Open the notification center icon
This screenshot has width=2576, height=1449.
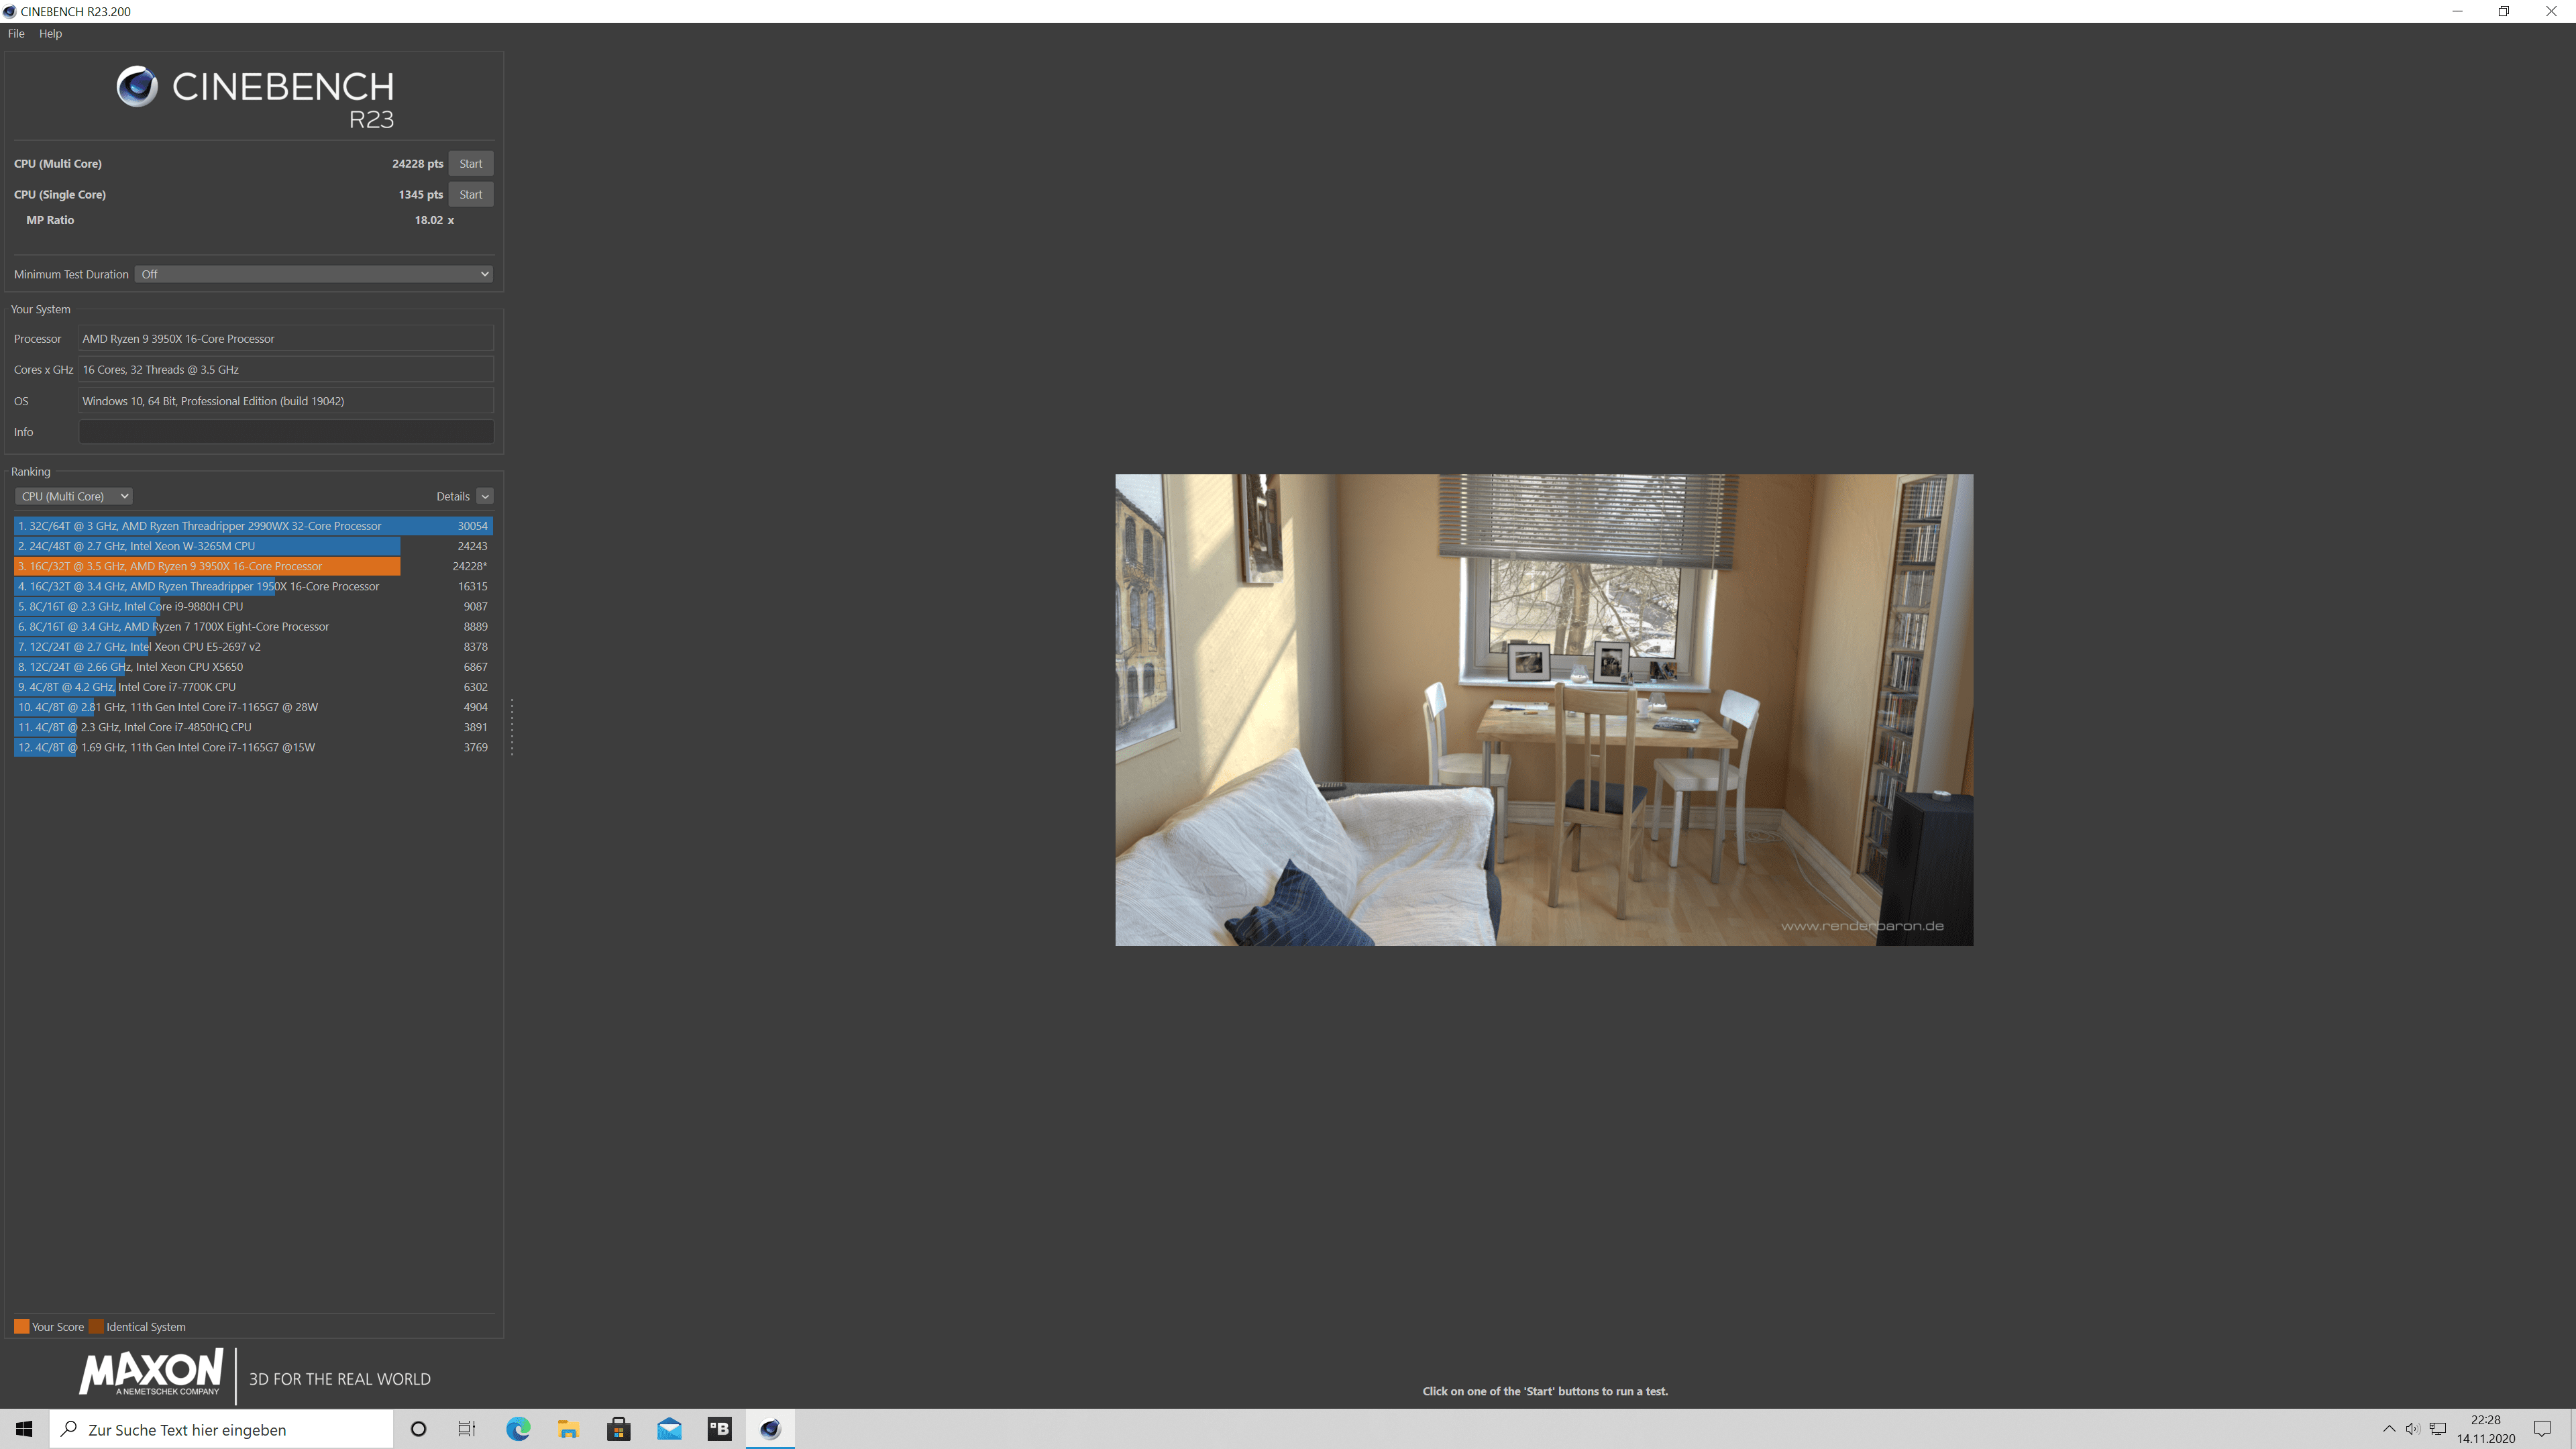(2541, 1429)
